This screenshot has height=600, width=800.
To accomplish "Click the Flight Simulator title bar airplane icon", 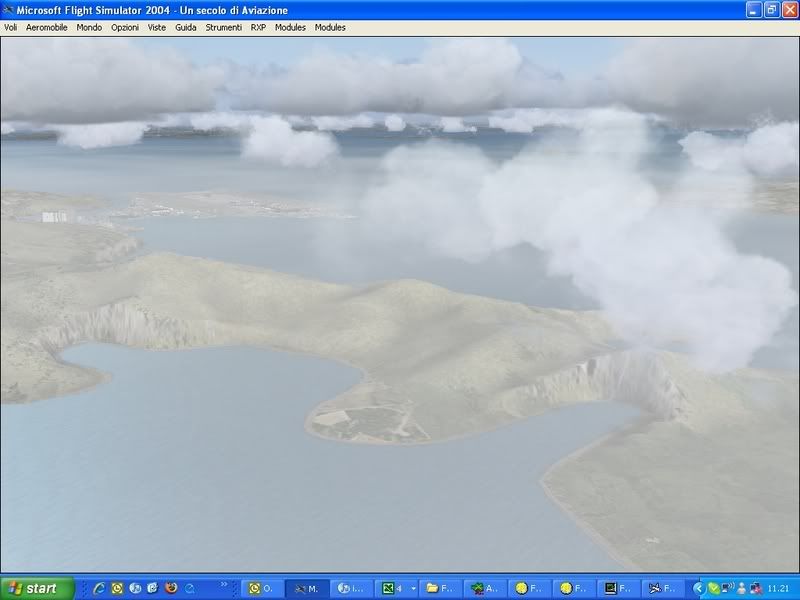I will (8, 10).
